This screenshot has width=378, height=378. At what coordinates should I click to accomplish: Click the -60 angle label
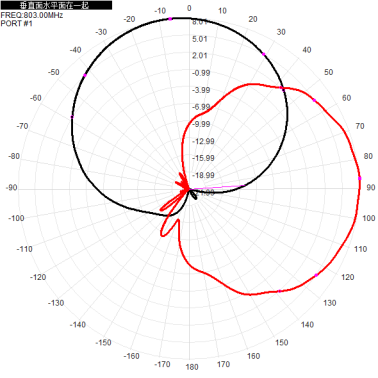click(35, 98)
